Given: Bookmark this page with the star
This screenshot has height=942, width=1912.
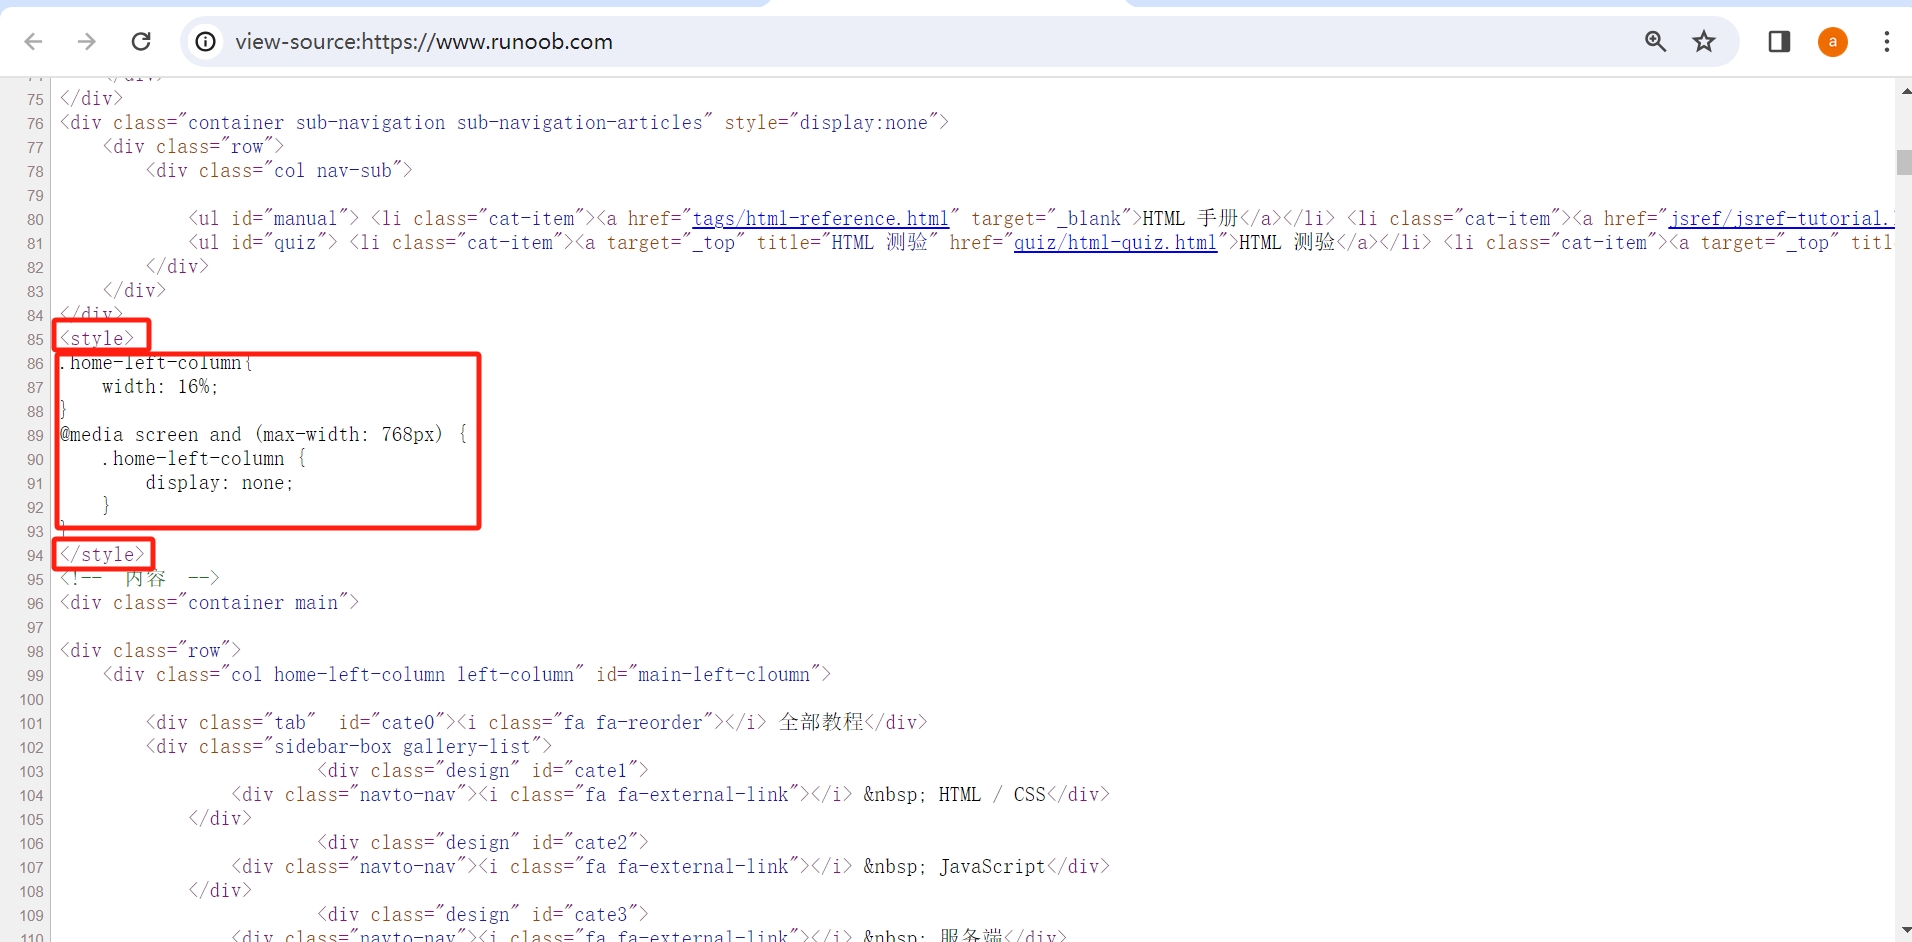Looking at the screenshot, I should [1704, 41].
